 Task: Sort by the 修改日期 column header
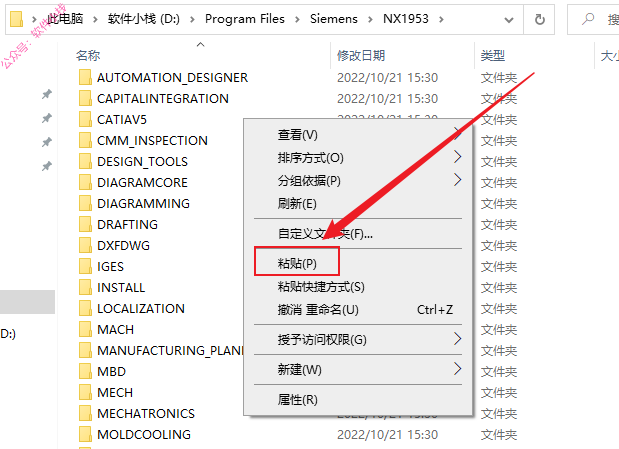pyautogui.click(x=361, y=56)
